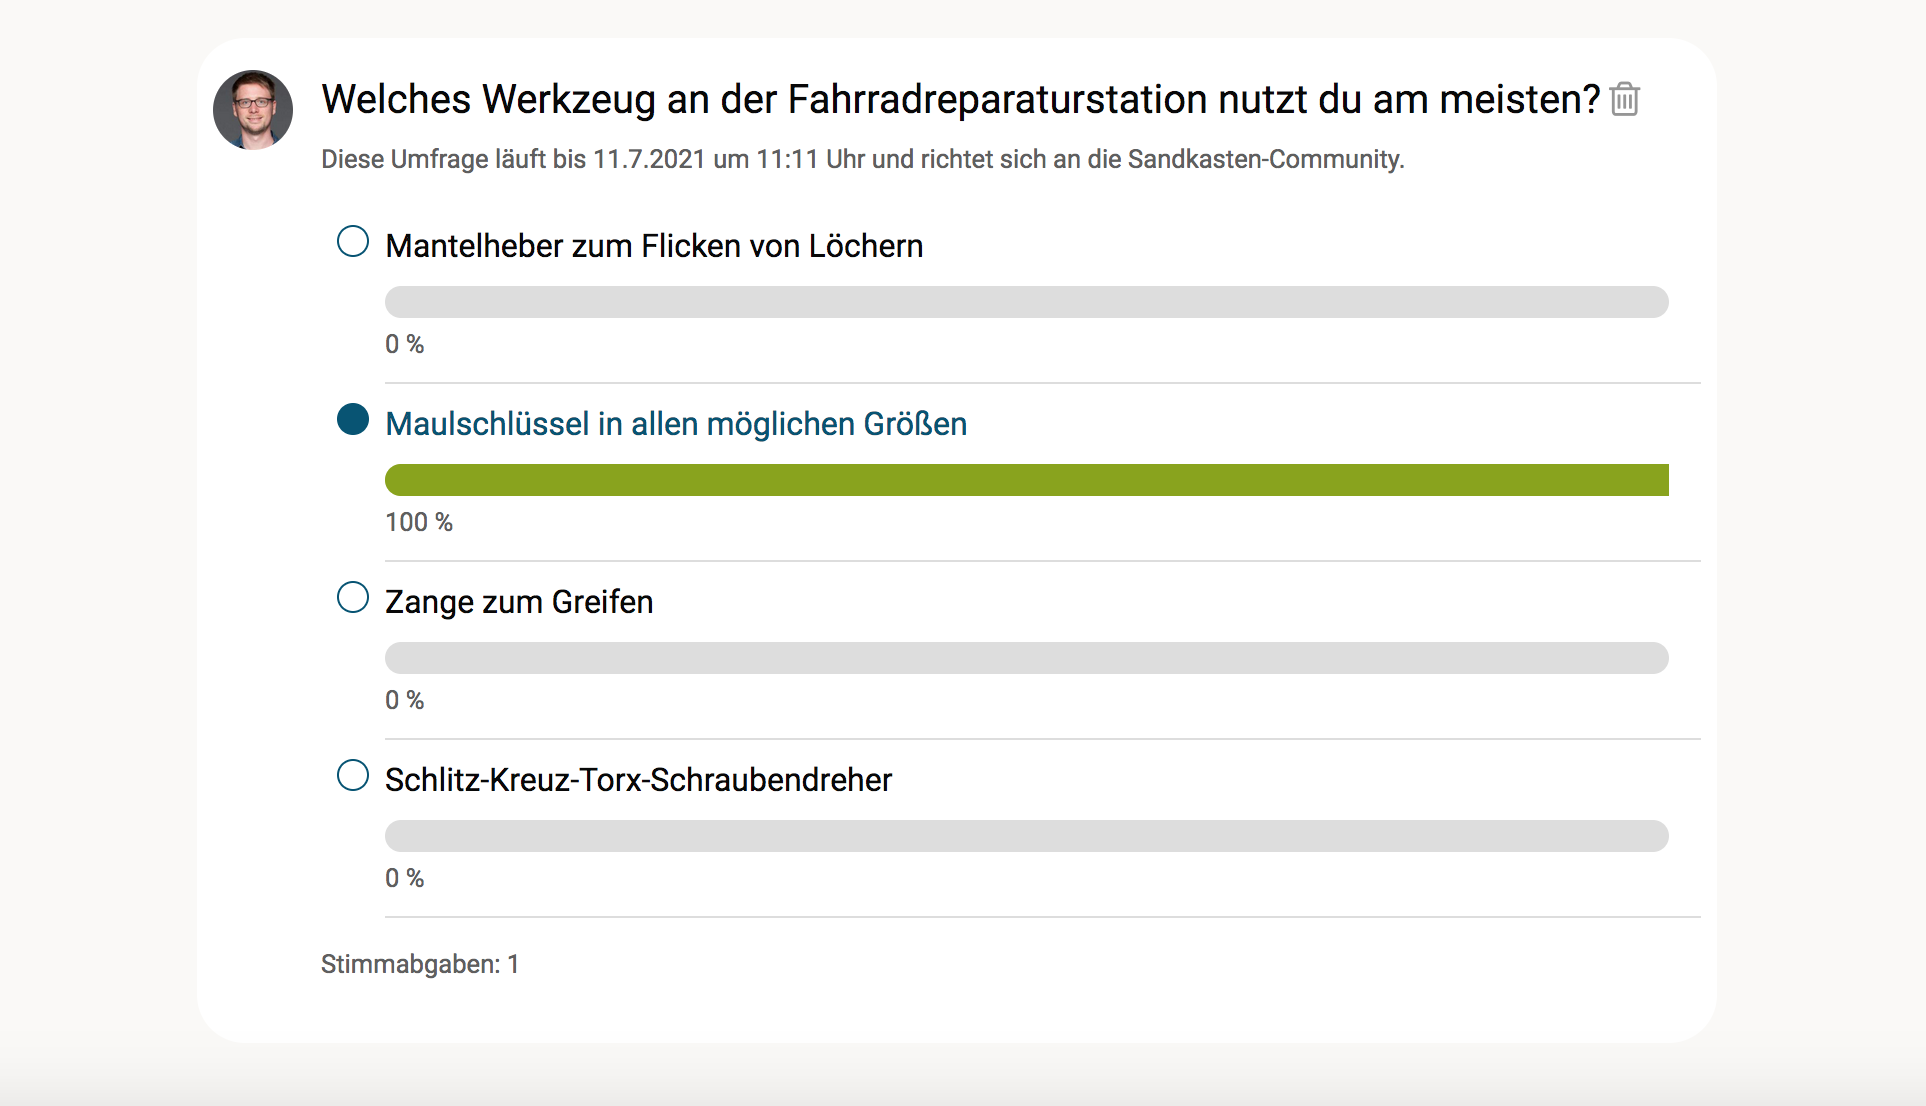1926x1106 pixels.
Task: Click the selected Maulschlüssel radio button
Action: coord(353,420)
